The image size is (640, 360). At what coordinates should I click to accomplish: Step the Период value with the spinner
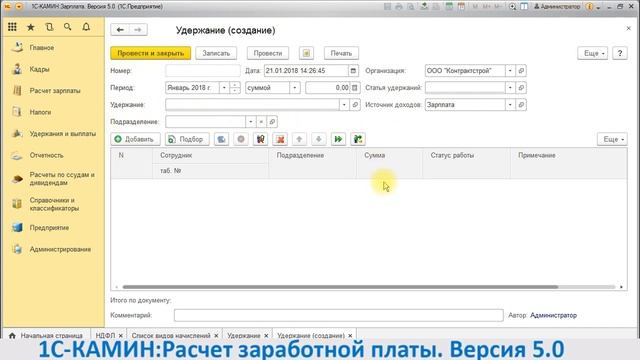[235, 88]
